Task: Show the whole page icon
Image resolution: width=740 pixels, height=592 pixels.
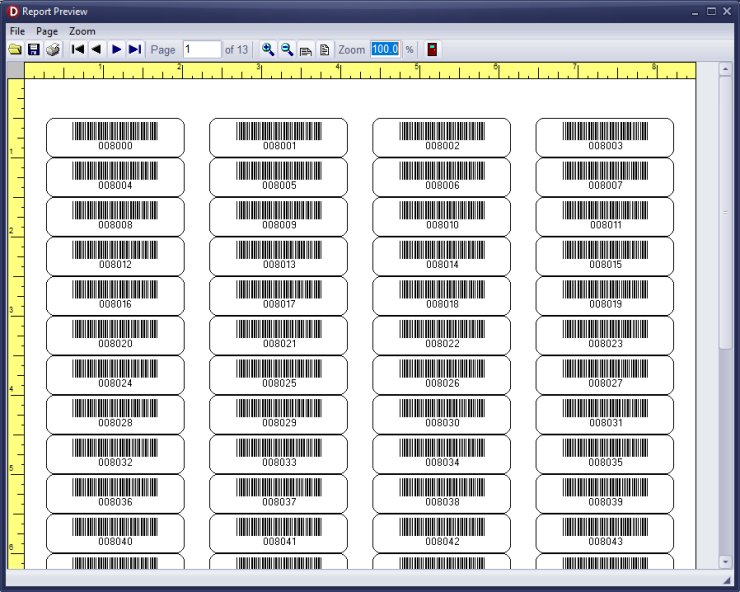Action: (324, 49)
